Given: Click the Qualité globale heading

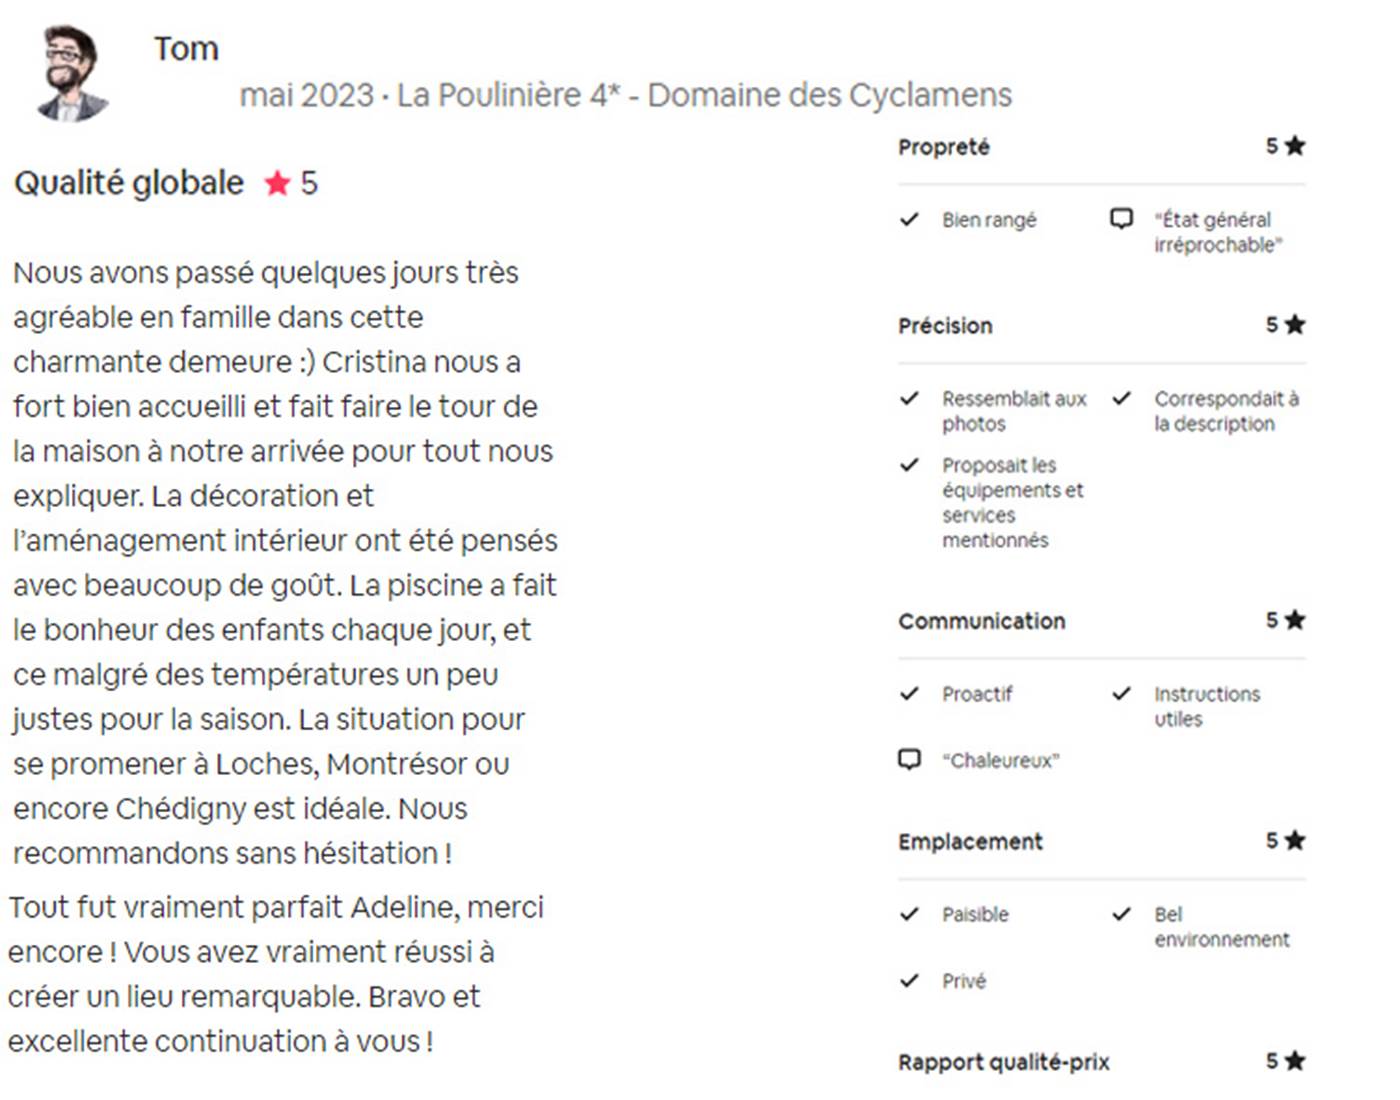Looking at the screenshot, I should [129, 183].
